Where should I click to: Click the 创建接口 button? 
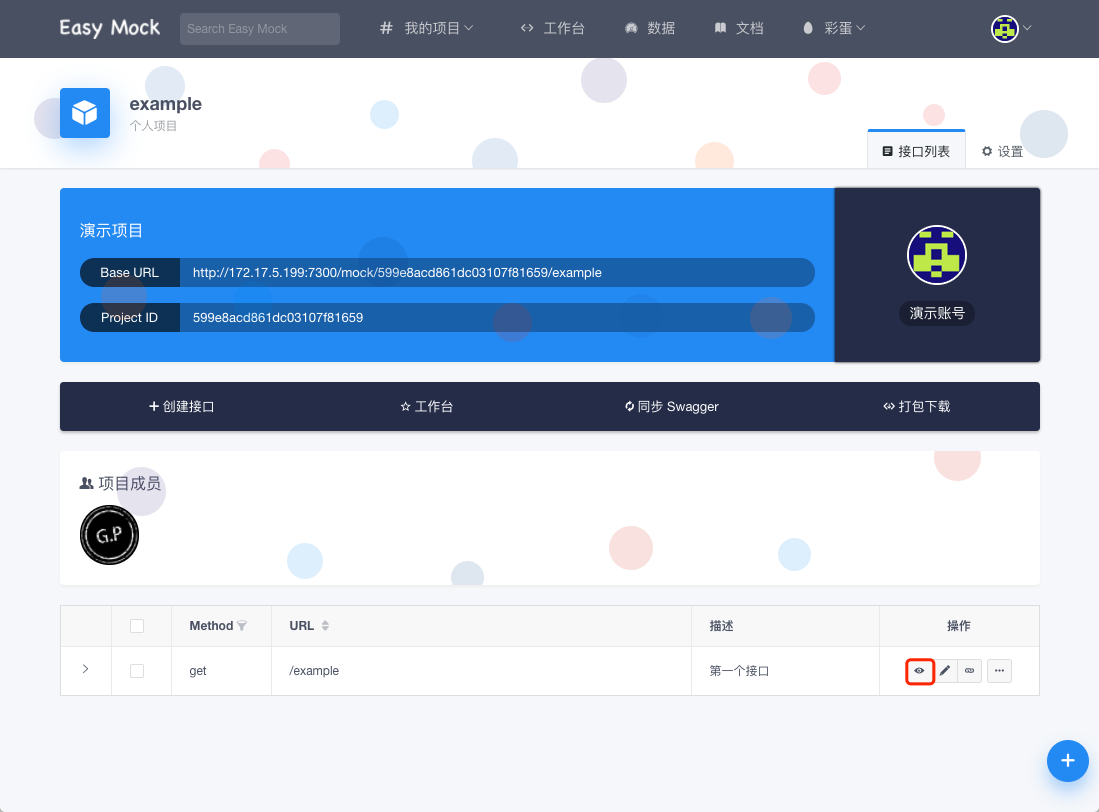(x=182, y=406)
